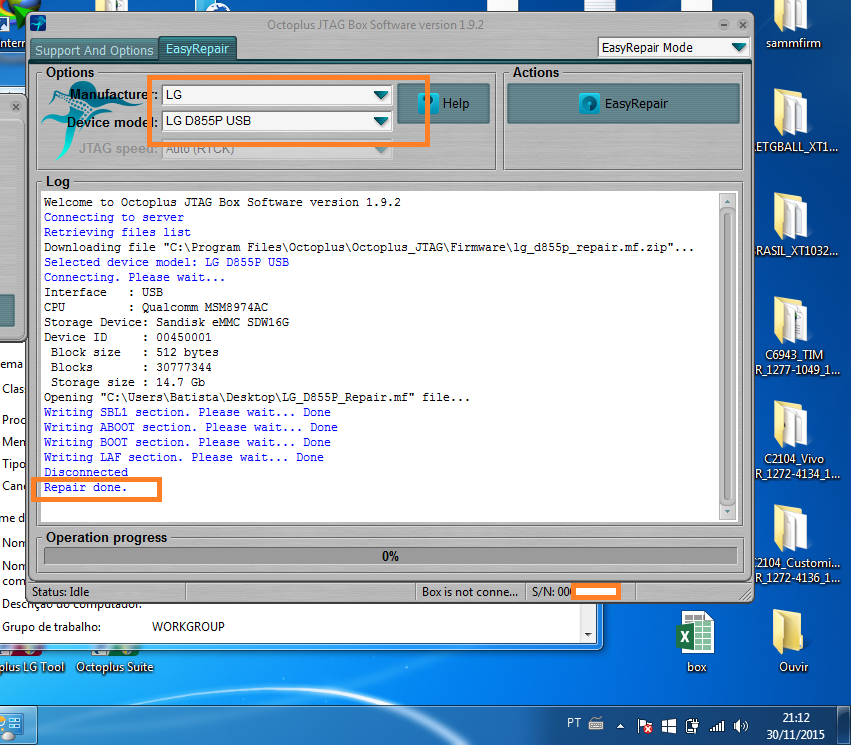Viewport: 851px width, 745px height.
Task: Click the 'Storage size : 14.7 Gb' line
Action: pos(128,383)
